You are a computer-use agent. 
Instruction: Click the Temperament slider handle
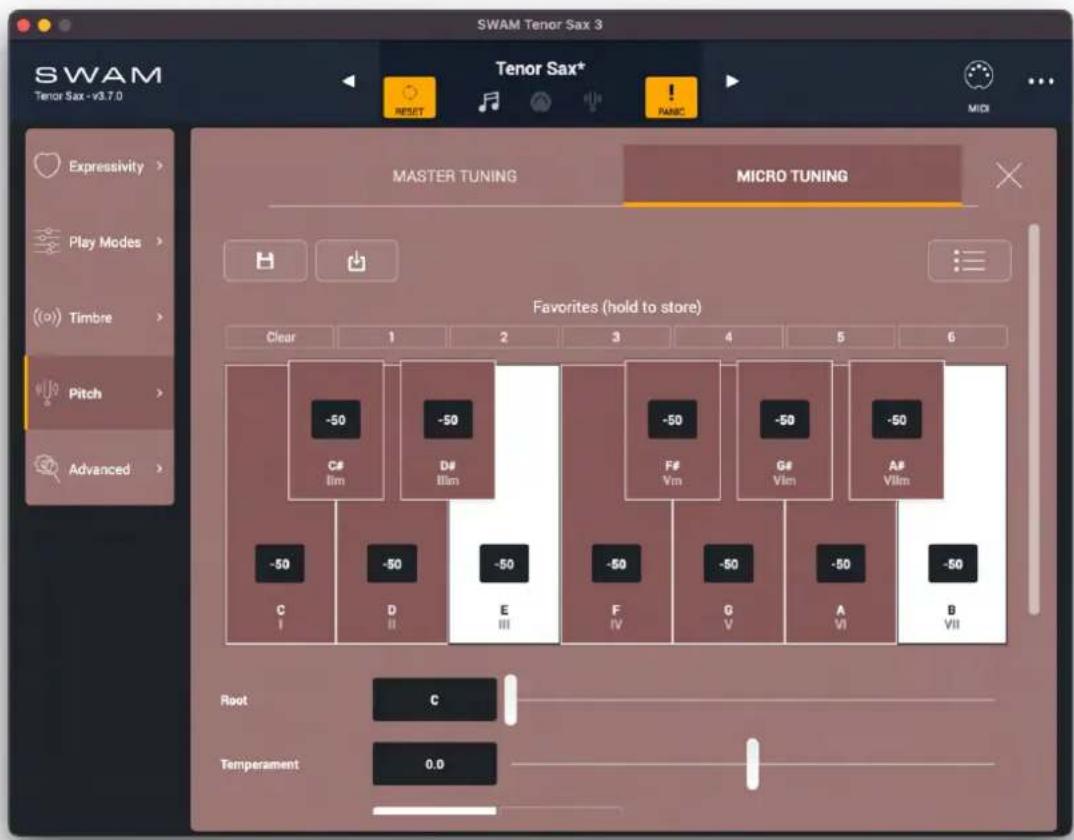(x=753, y=764)
